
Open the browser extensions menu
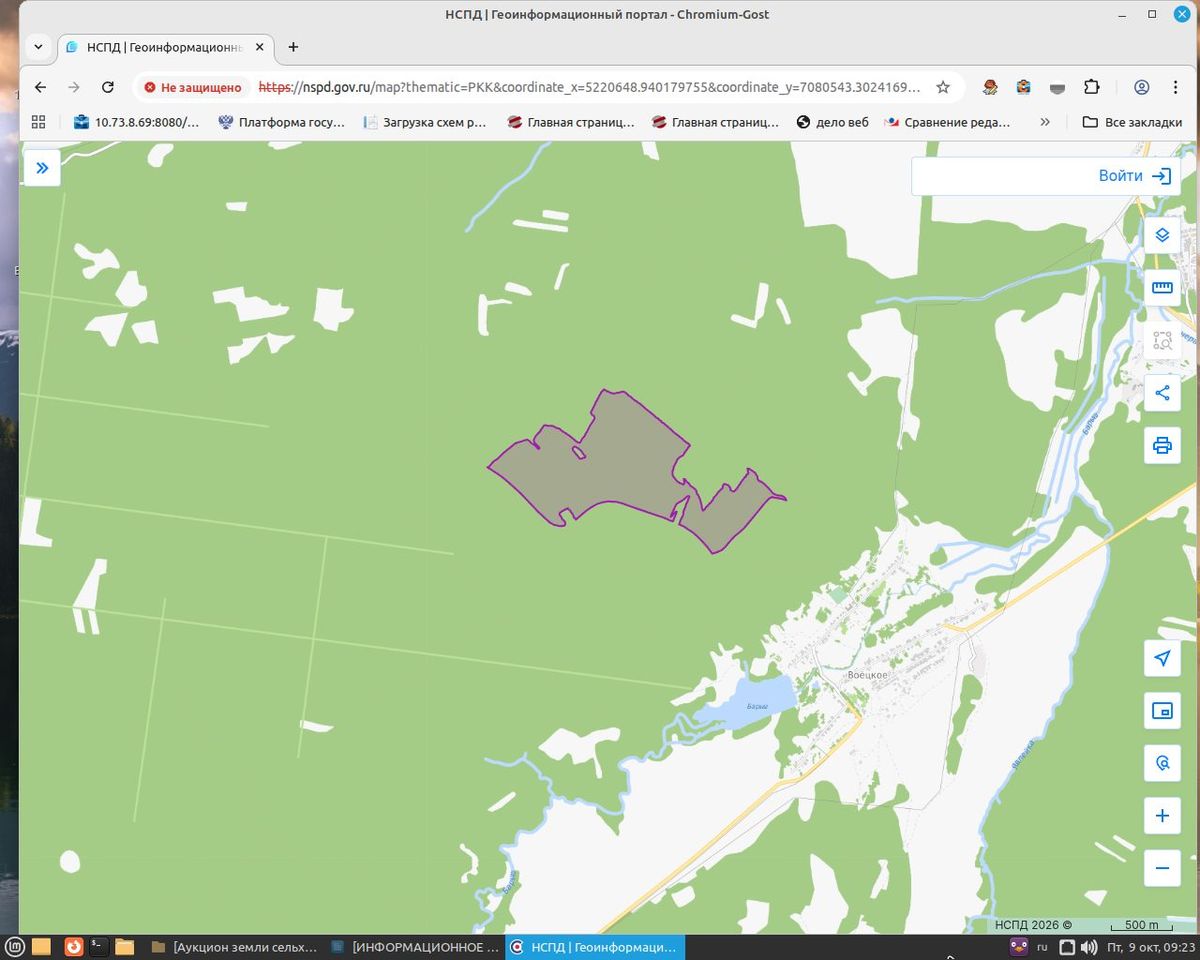(x=1092, y=87)
